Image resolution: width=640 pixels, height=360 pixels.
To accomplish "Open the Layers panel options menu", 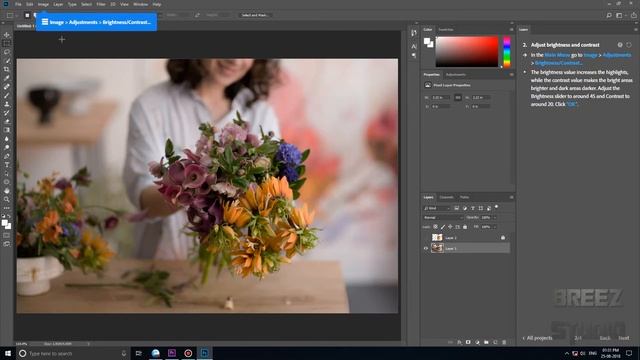I will coord(511,197).
